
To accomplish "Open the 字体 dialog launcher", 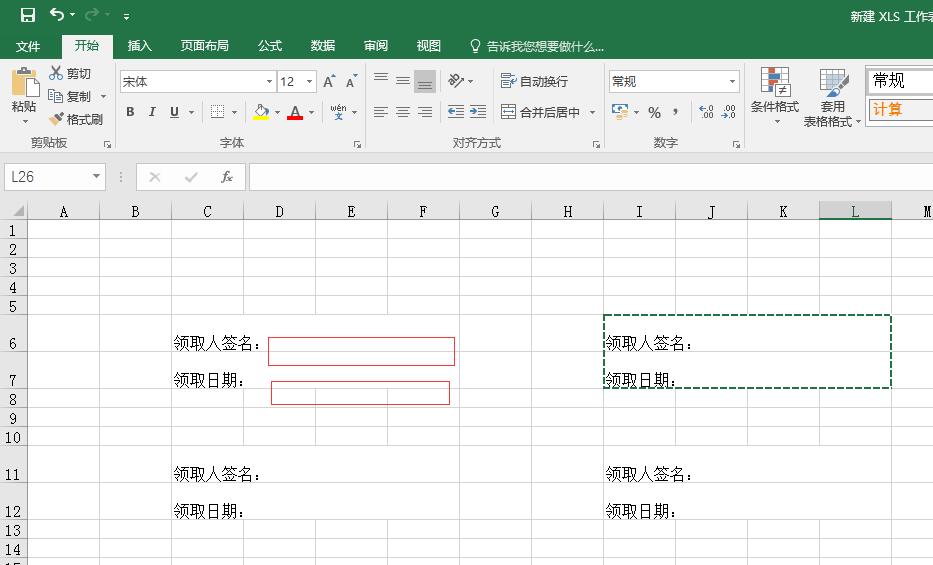I will coord(358,145).
